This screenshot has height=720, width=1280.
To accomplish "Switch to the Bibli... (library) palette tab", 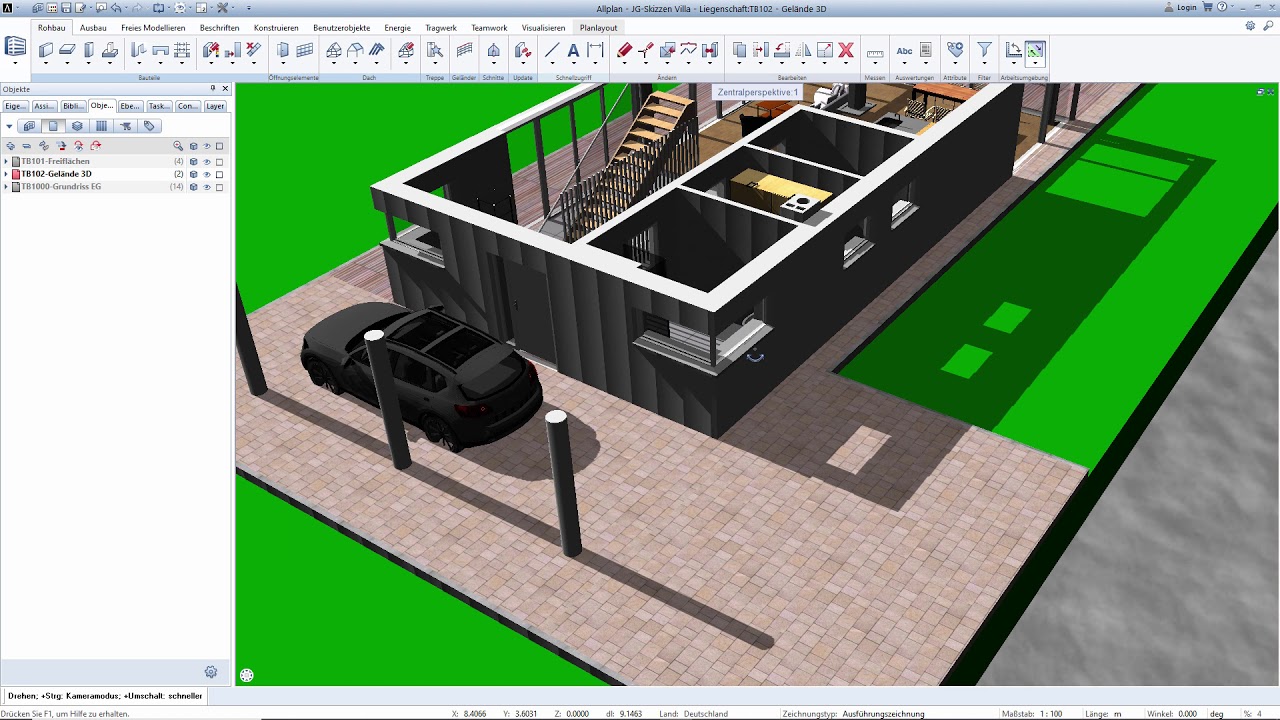I will pos(73,106).
